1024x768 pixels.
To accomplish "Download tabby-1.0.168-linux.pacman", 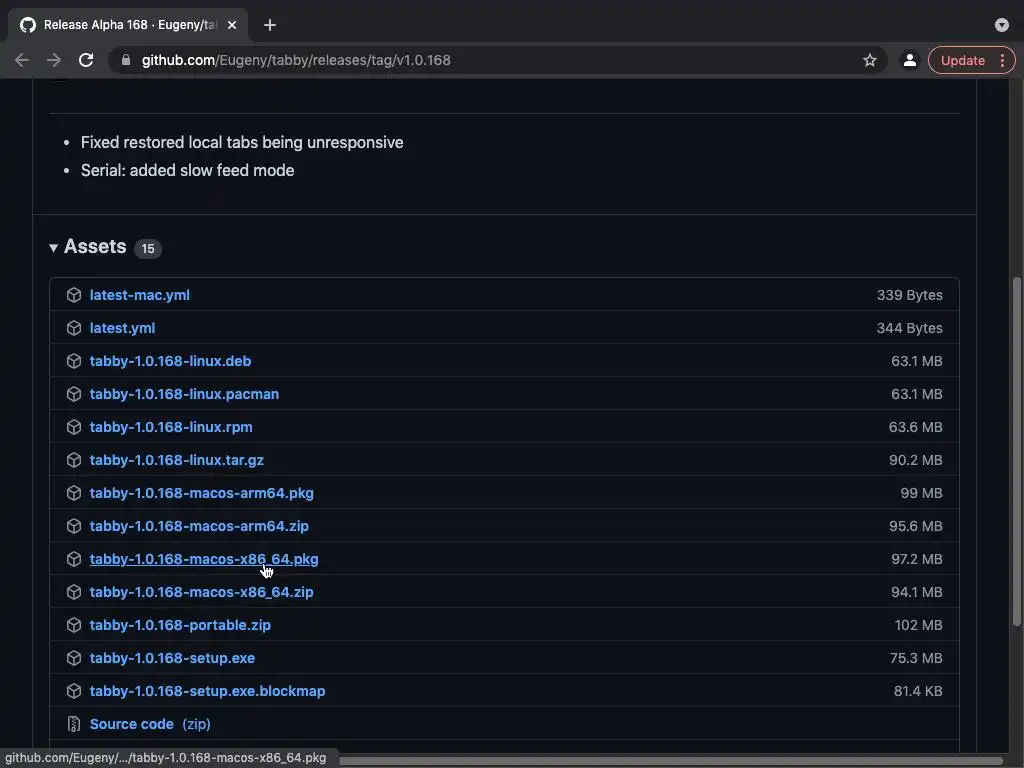I will (x=184, y=394).
